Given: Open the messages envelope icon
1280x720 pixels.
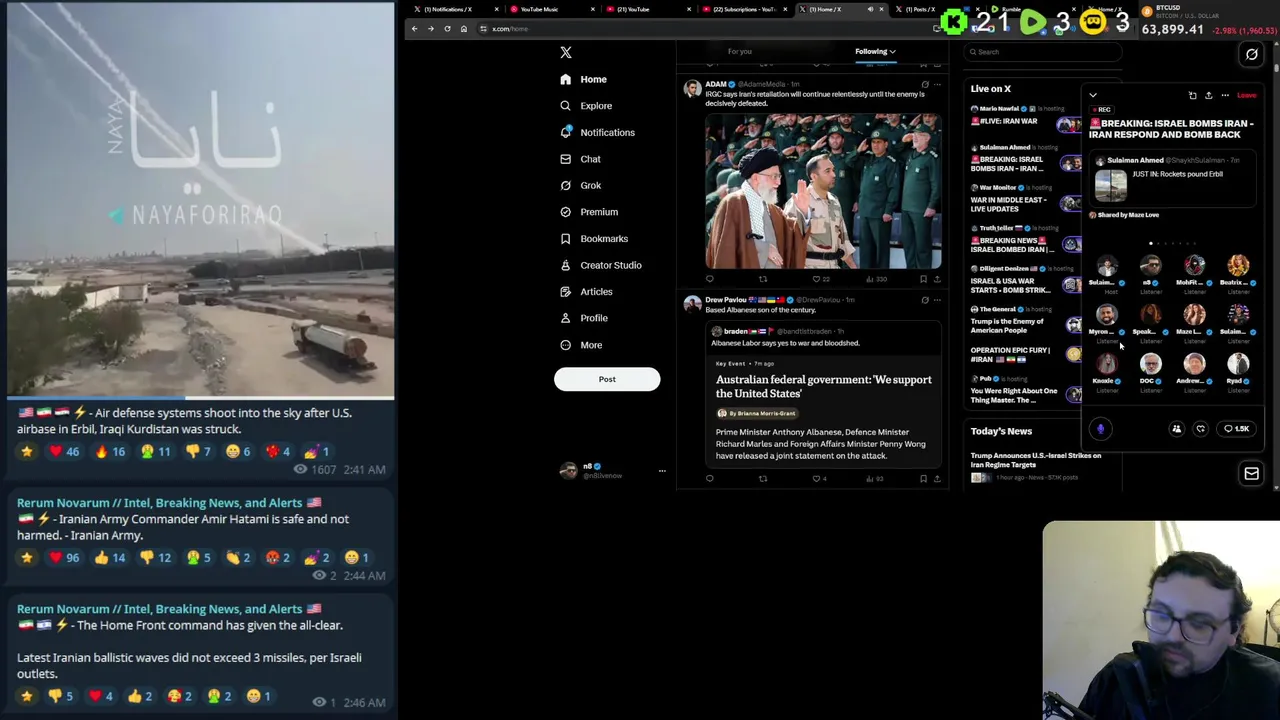Looking at the screenshot, I should coord(1251,473).
